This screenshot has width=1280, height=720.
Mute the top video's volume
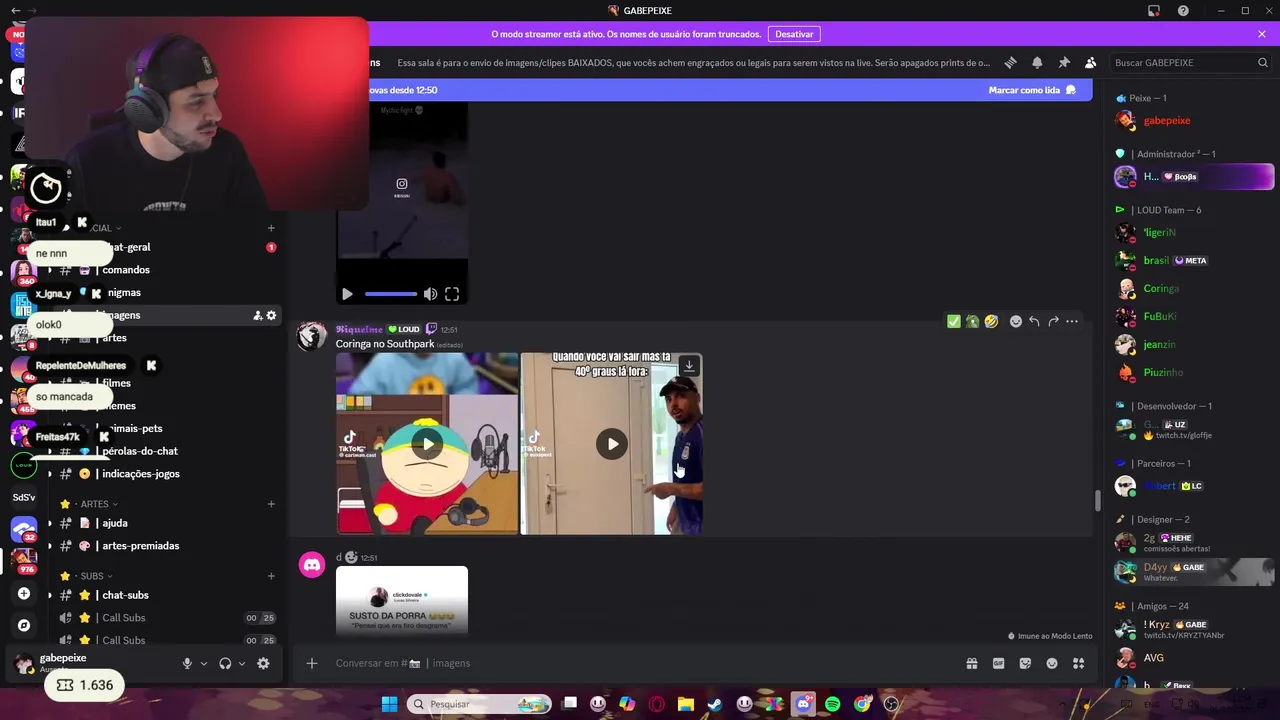430,294
